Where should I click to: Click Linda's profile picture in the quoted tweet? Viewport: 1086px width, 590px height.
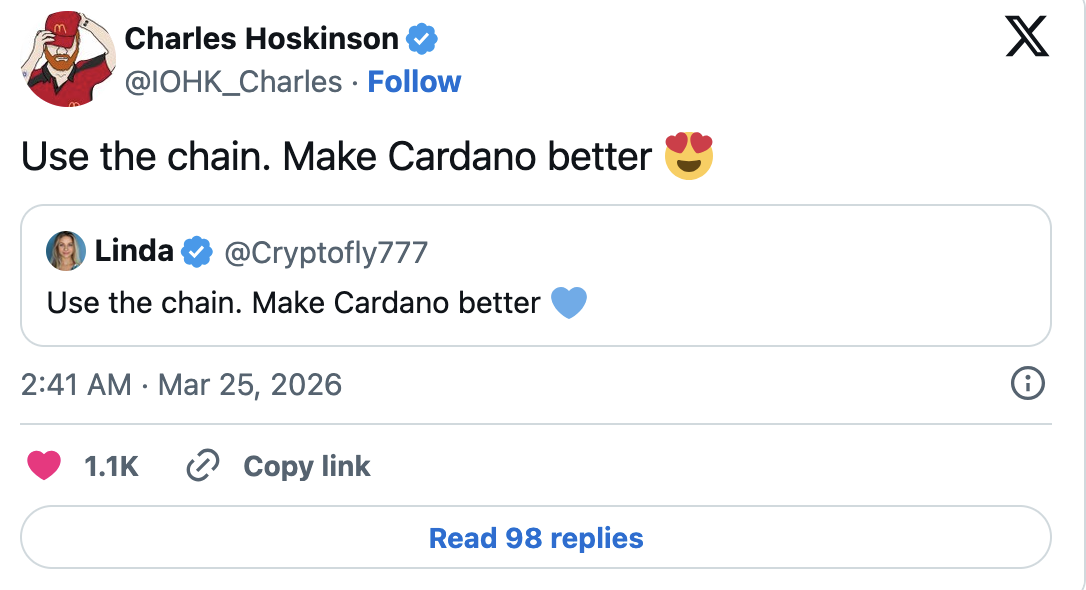click(63, 250)
